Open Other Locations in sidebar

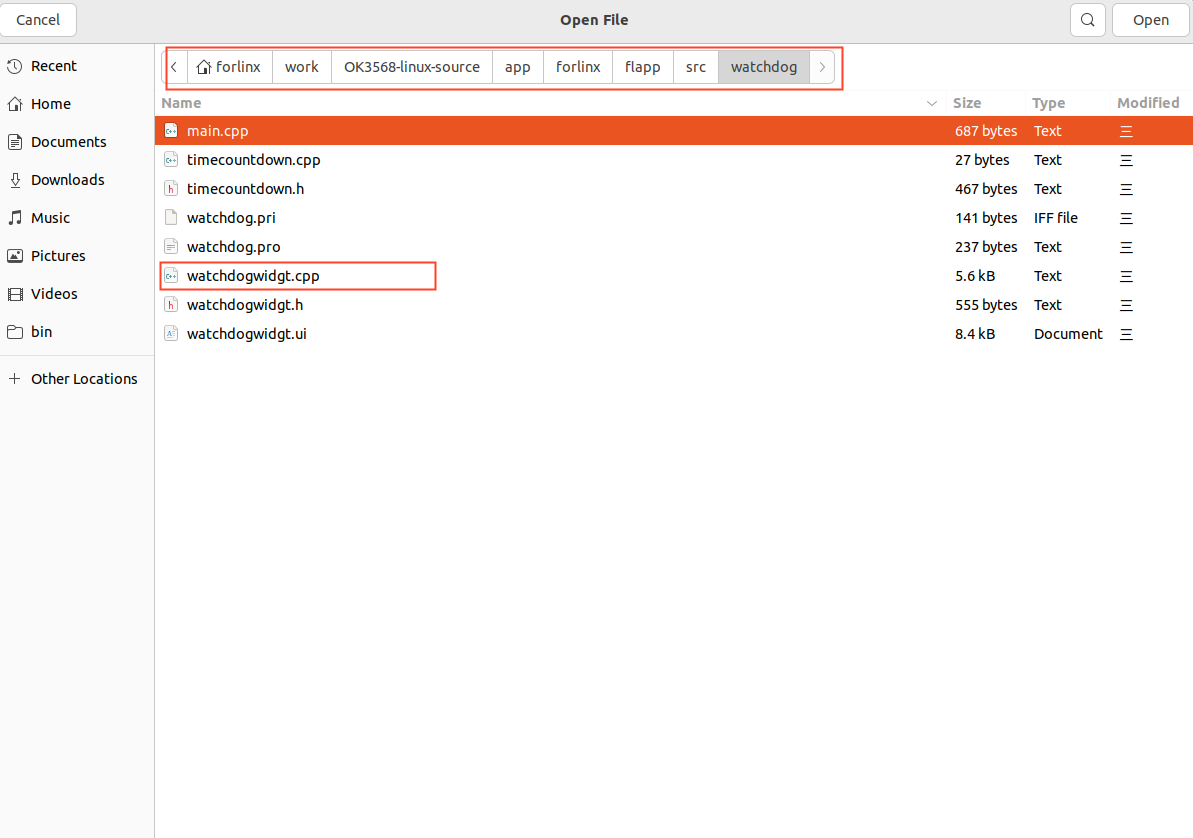(x=84, y=379)
